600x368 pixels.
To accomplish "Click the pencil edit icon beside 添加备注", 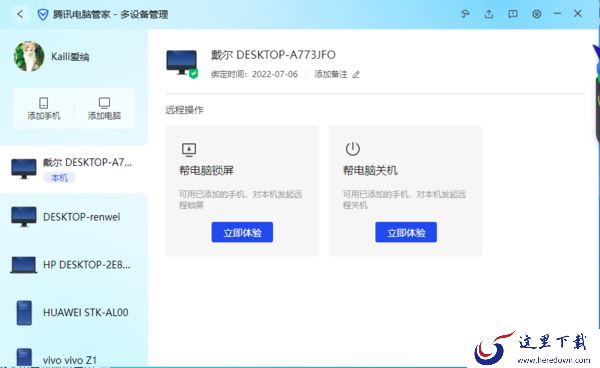I will tap(356, 74).
